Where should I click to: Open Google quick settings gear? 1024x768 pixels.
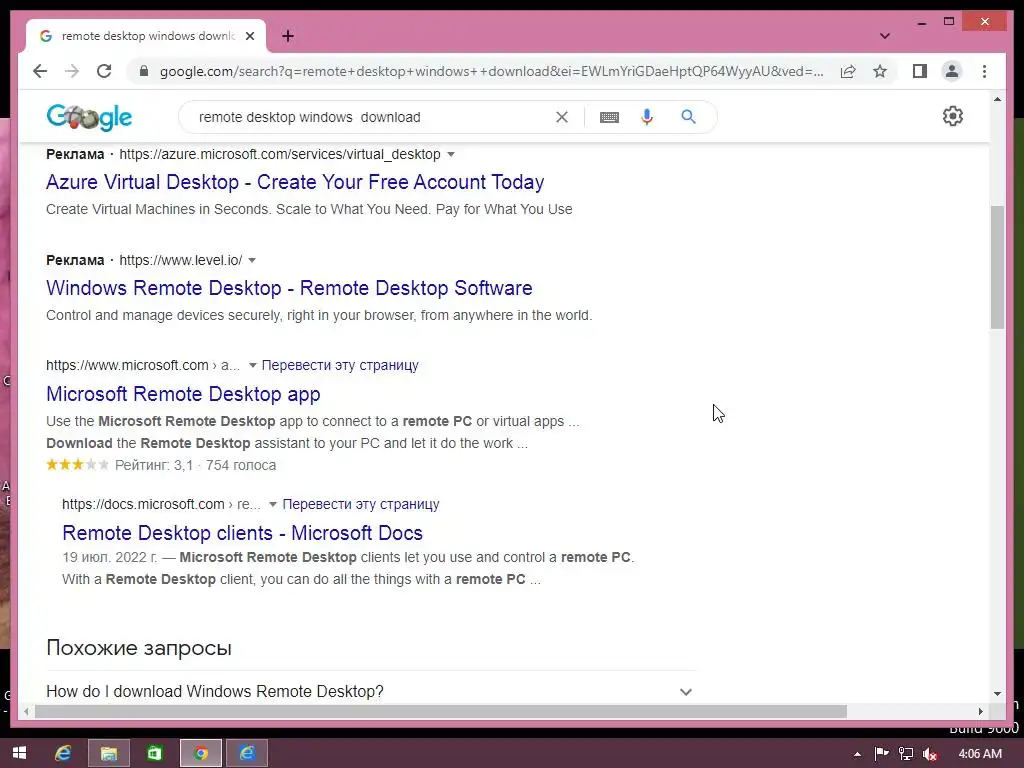click(x=953, y=116)
